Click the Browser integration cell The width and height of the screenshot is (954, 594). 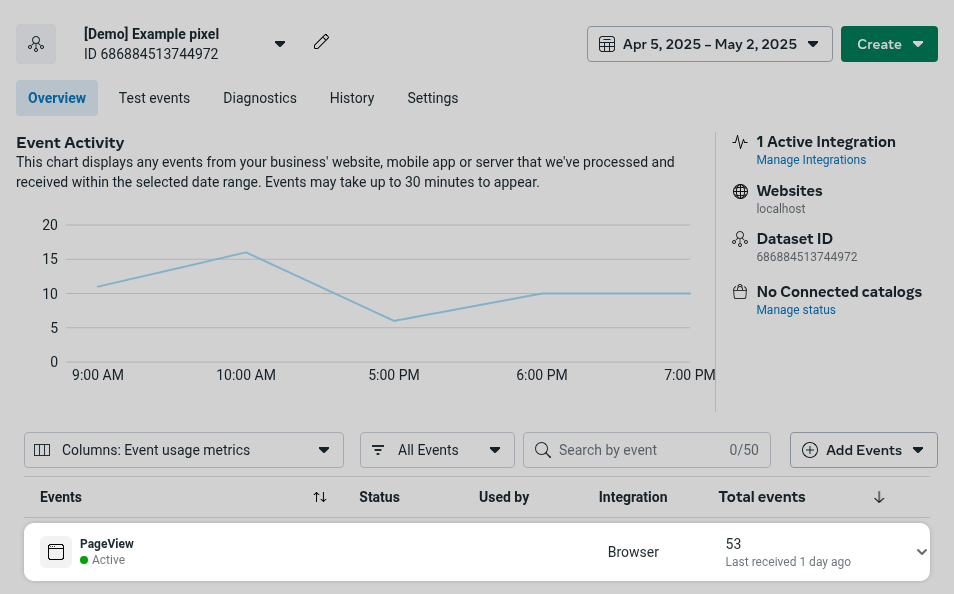(x=633, y=552)
